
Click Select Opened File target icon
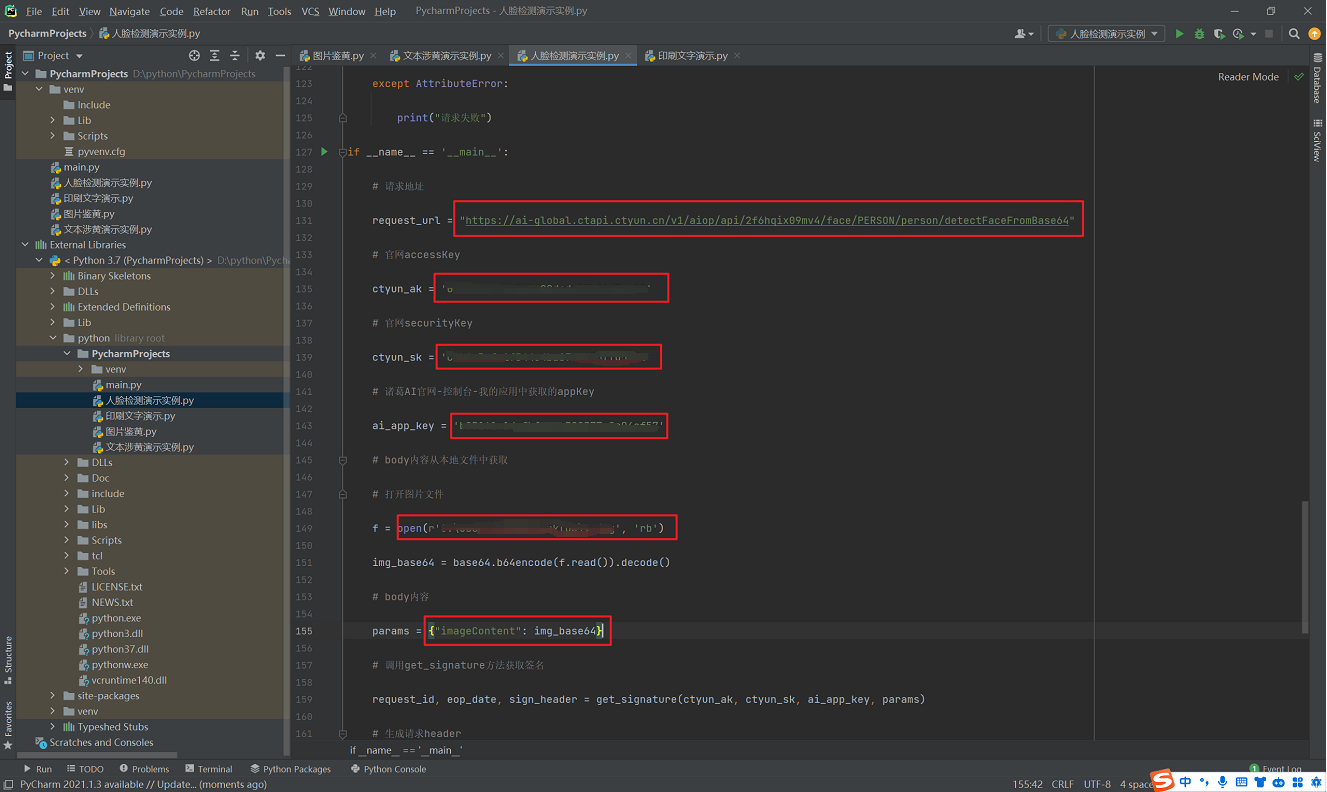[x=194, y=56]
